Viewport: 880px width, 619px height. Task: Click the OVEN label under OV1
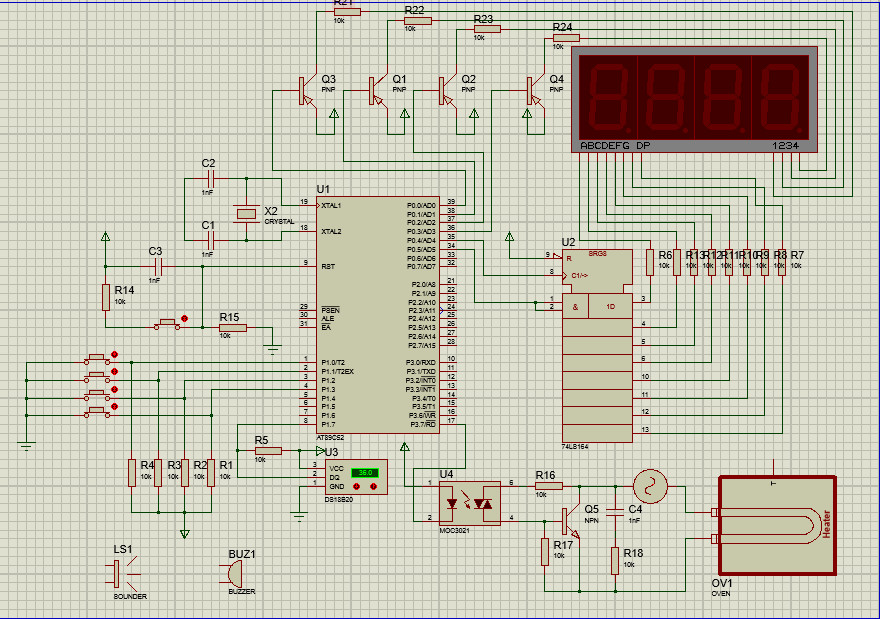click(x=721, y=594)
